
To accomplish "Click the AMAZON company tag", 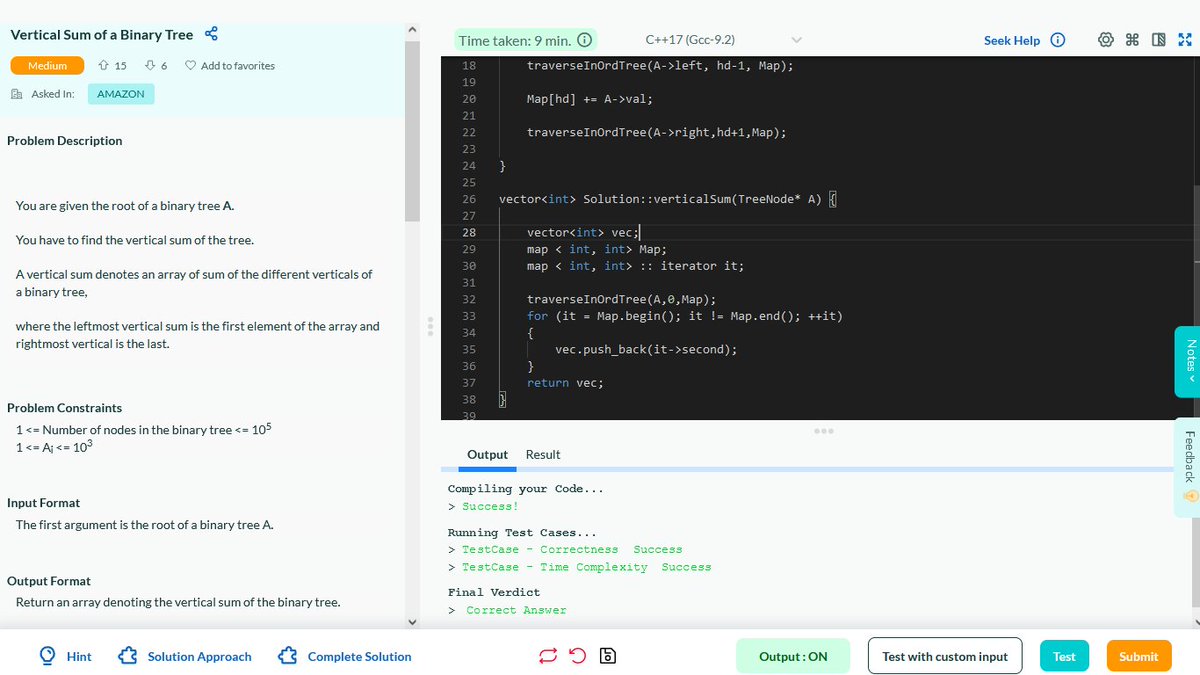I will pyautogui.click(x=121, y=94).
